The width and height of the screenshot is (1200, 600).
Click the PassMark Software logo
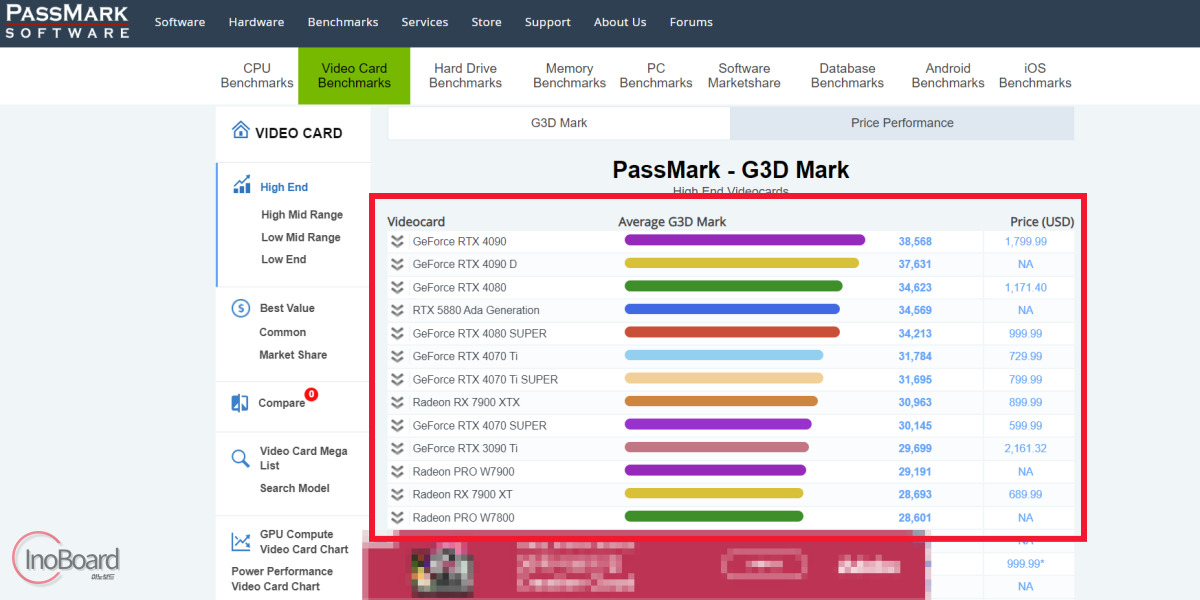click(x=67, y=21)
